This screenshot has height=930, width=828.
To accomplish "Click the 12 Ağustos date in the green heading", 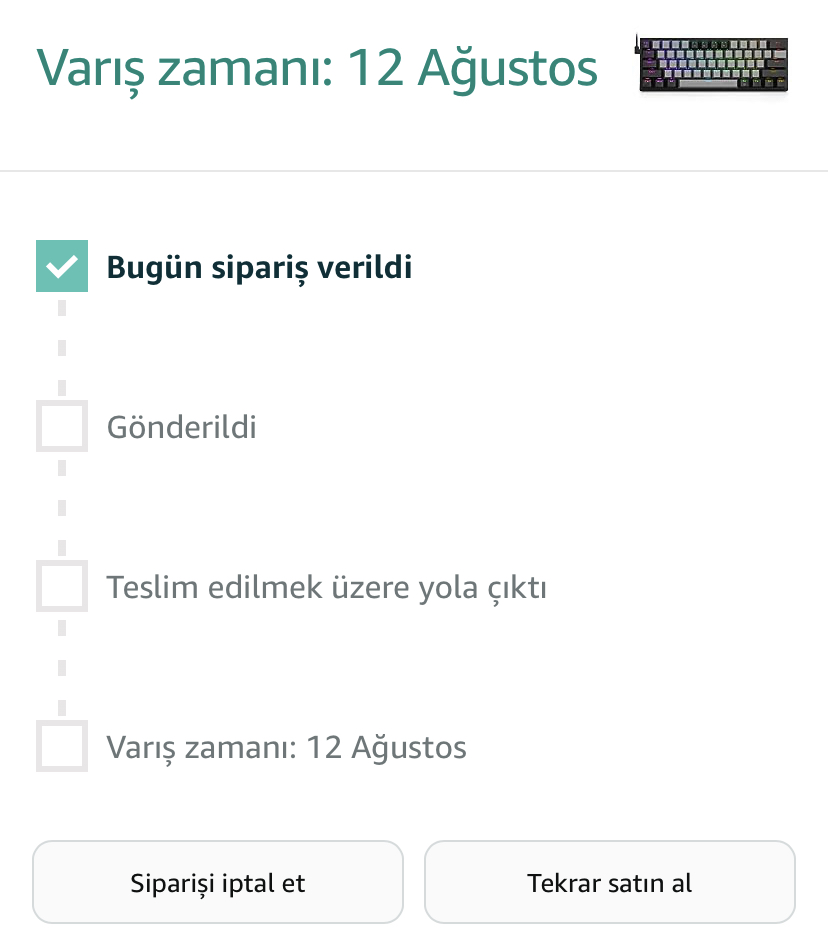I will tap(472, 68).
